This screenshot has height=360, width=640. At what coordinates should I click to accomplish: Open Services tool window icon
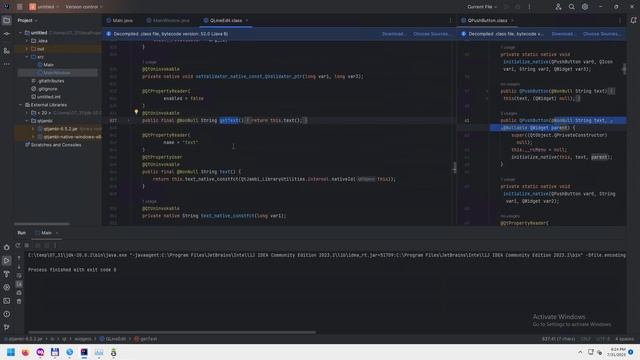pos(7,287)
